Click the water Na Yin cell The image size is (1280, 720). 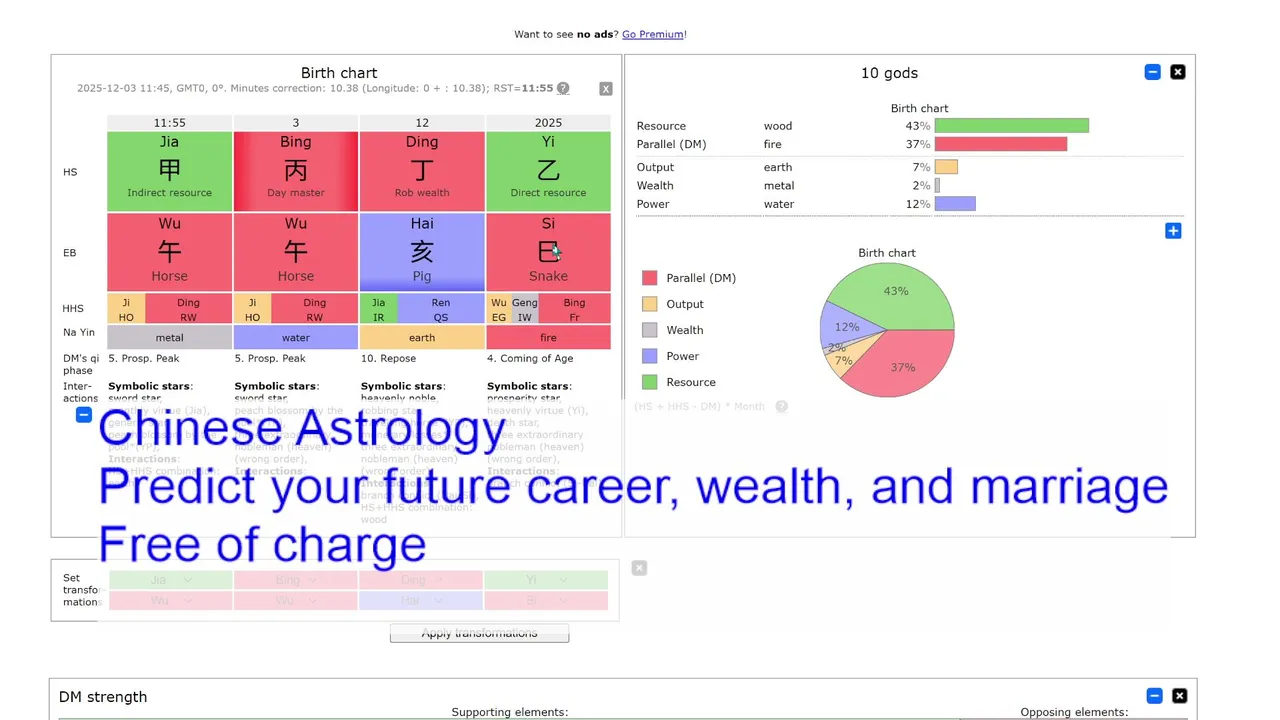pos(296,338)
